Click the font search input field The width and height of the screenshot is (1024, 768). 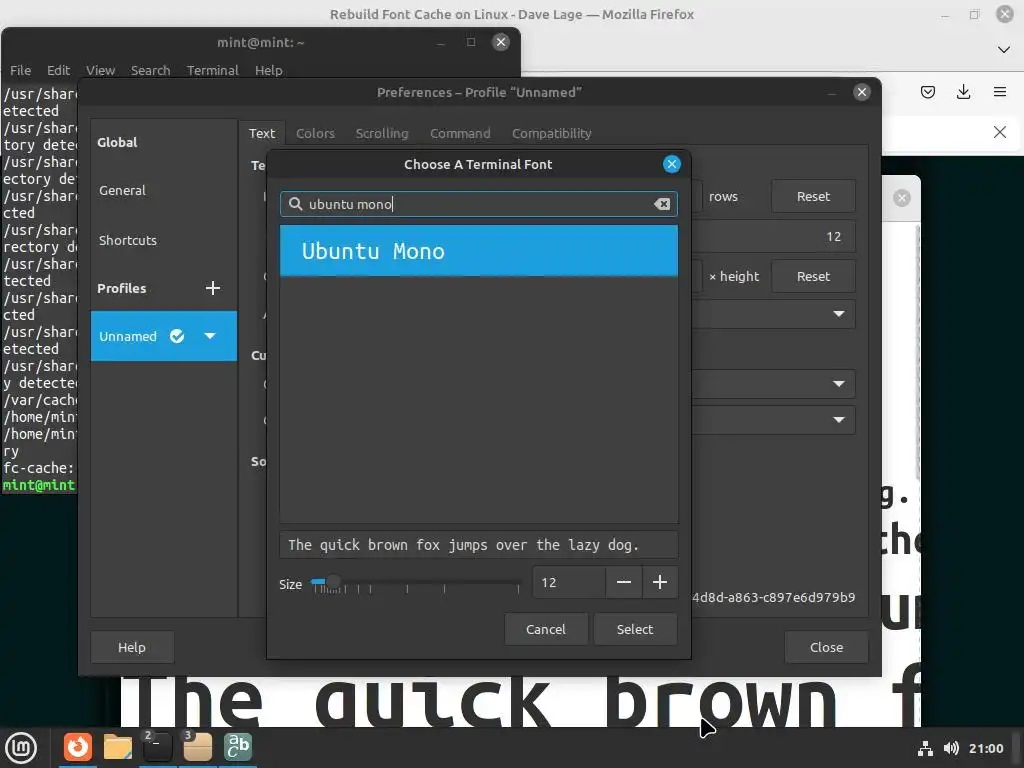click(479, 204)
